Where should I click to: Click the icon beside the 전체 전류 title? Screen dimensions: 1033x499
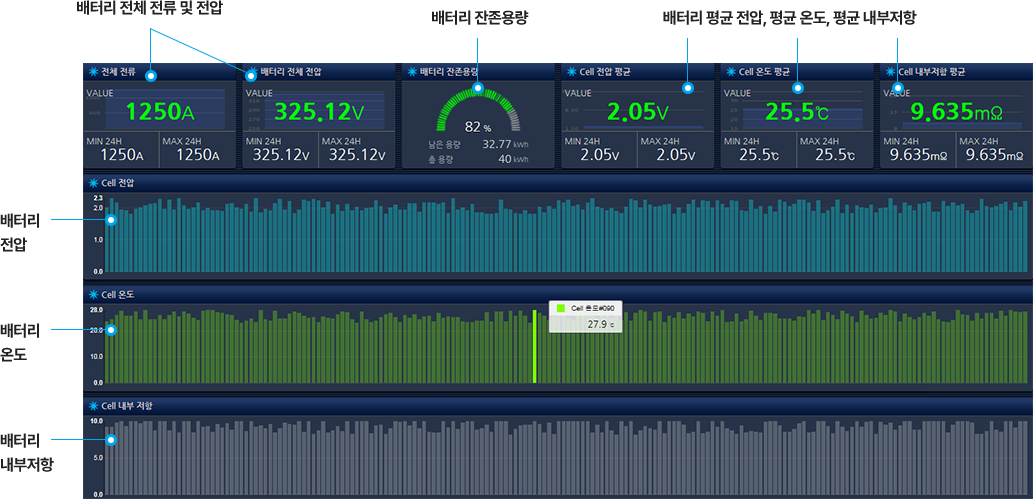click(x=93, y=72)
